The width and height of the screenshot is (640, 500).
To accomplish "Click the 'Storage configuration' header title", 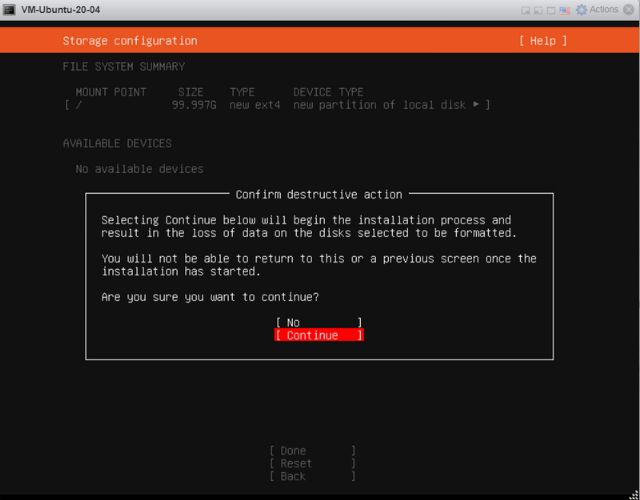I will 130,40.
